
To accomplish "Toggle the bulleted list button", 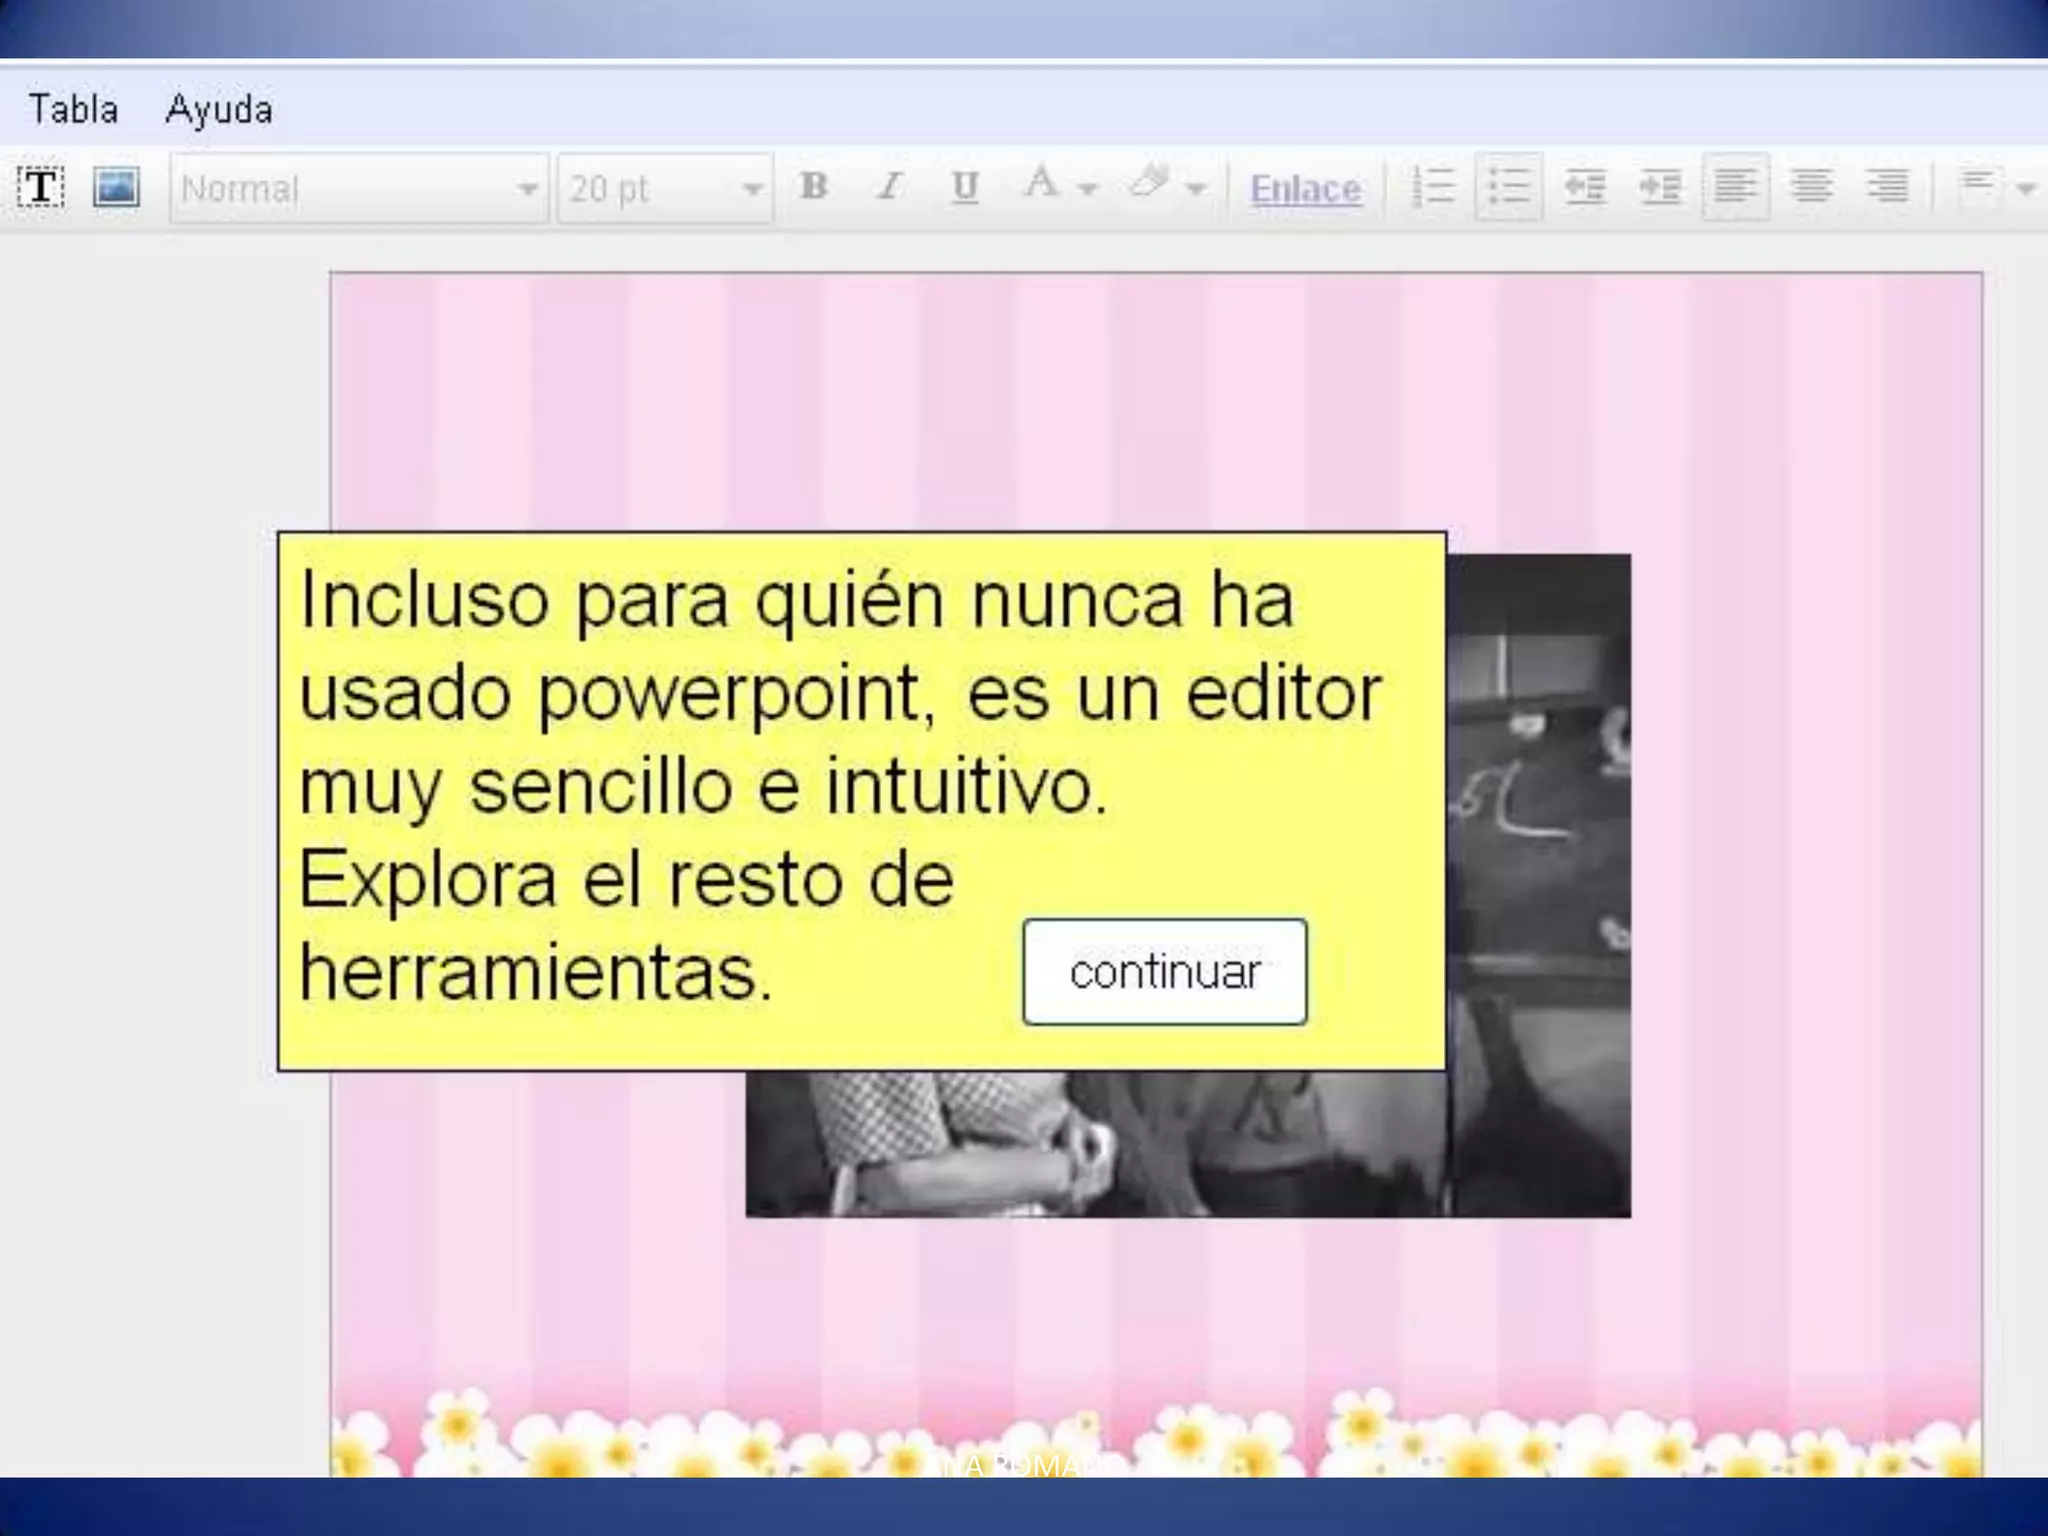I will pyautogui.click(x=1508, y=187).
